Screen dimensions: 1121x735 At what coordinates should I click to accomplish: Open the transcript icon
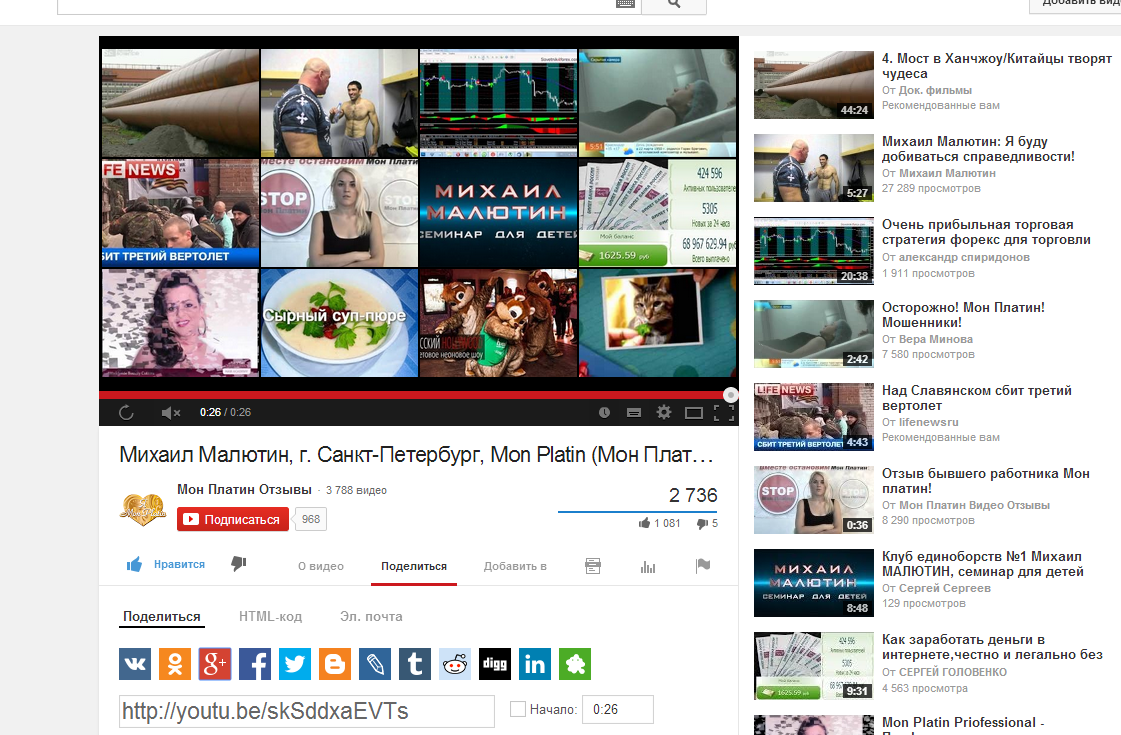593,566
